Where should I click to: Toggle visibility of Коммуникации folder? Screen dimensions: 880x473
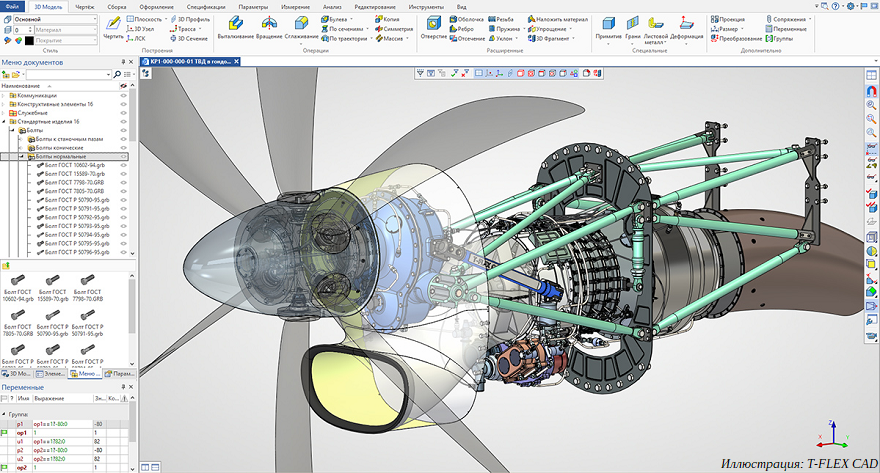point(123,95)
